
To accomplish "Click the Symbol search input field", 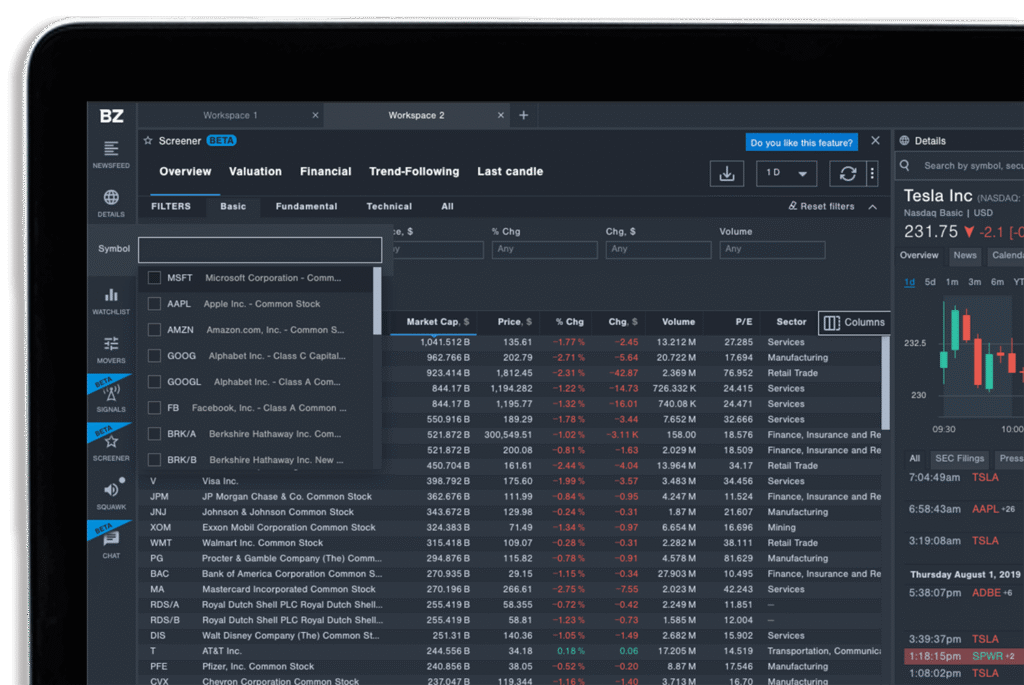I will point(260,249).
